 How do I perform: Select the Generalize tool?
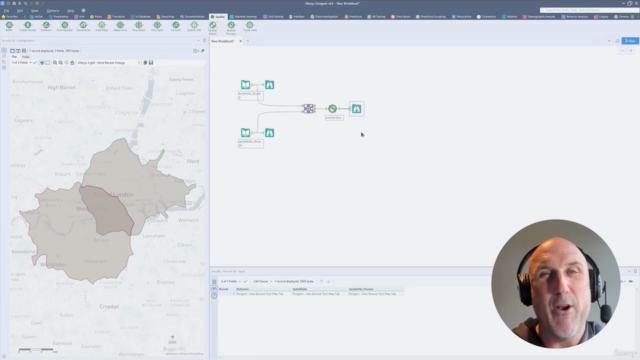pos(83,26)
